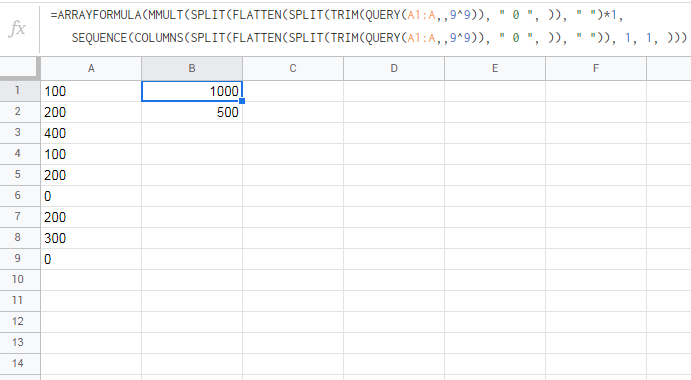
Task: Click cell A8 containing 300
Action: (x=91, y=238)
